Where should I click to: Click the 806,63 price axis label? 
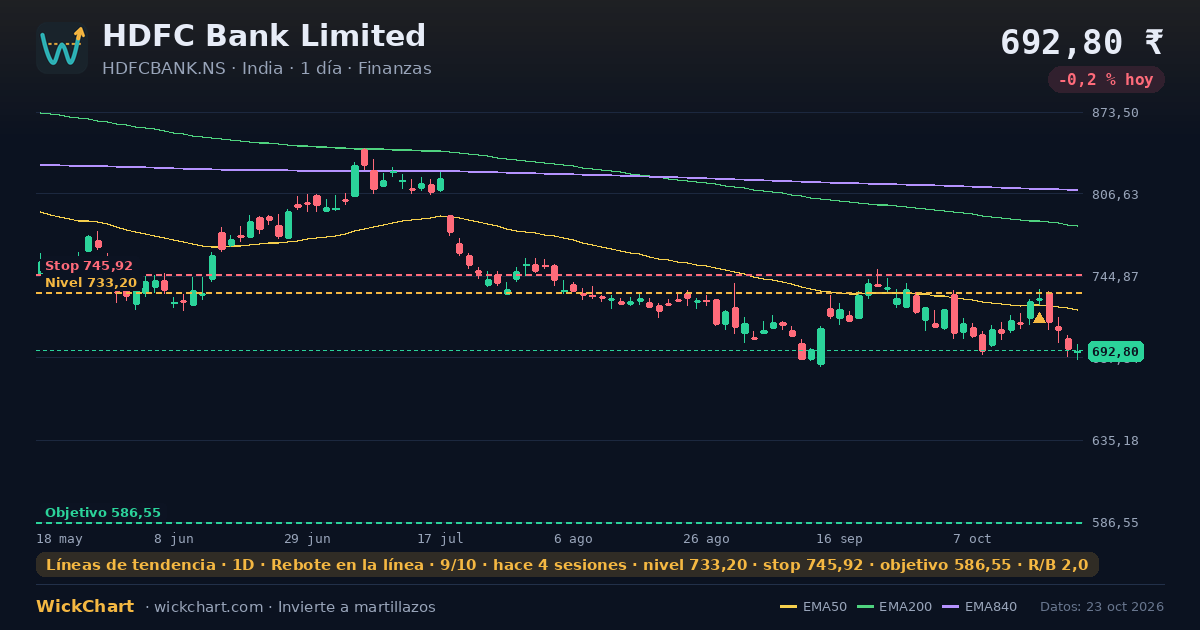(x=1115, y=195)
